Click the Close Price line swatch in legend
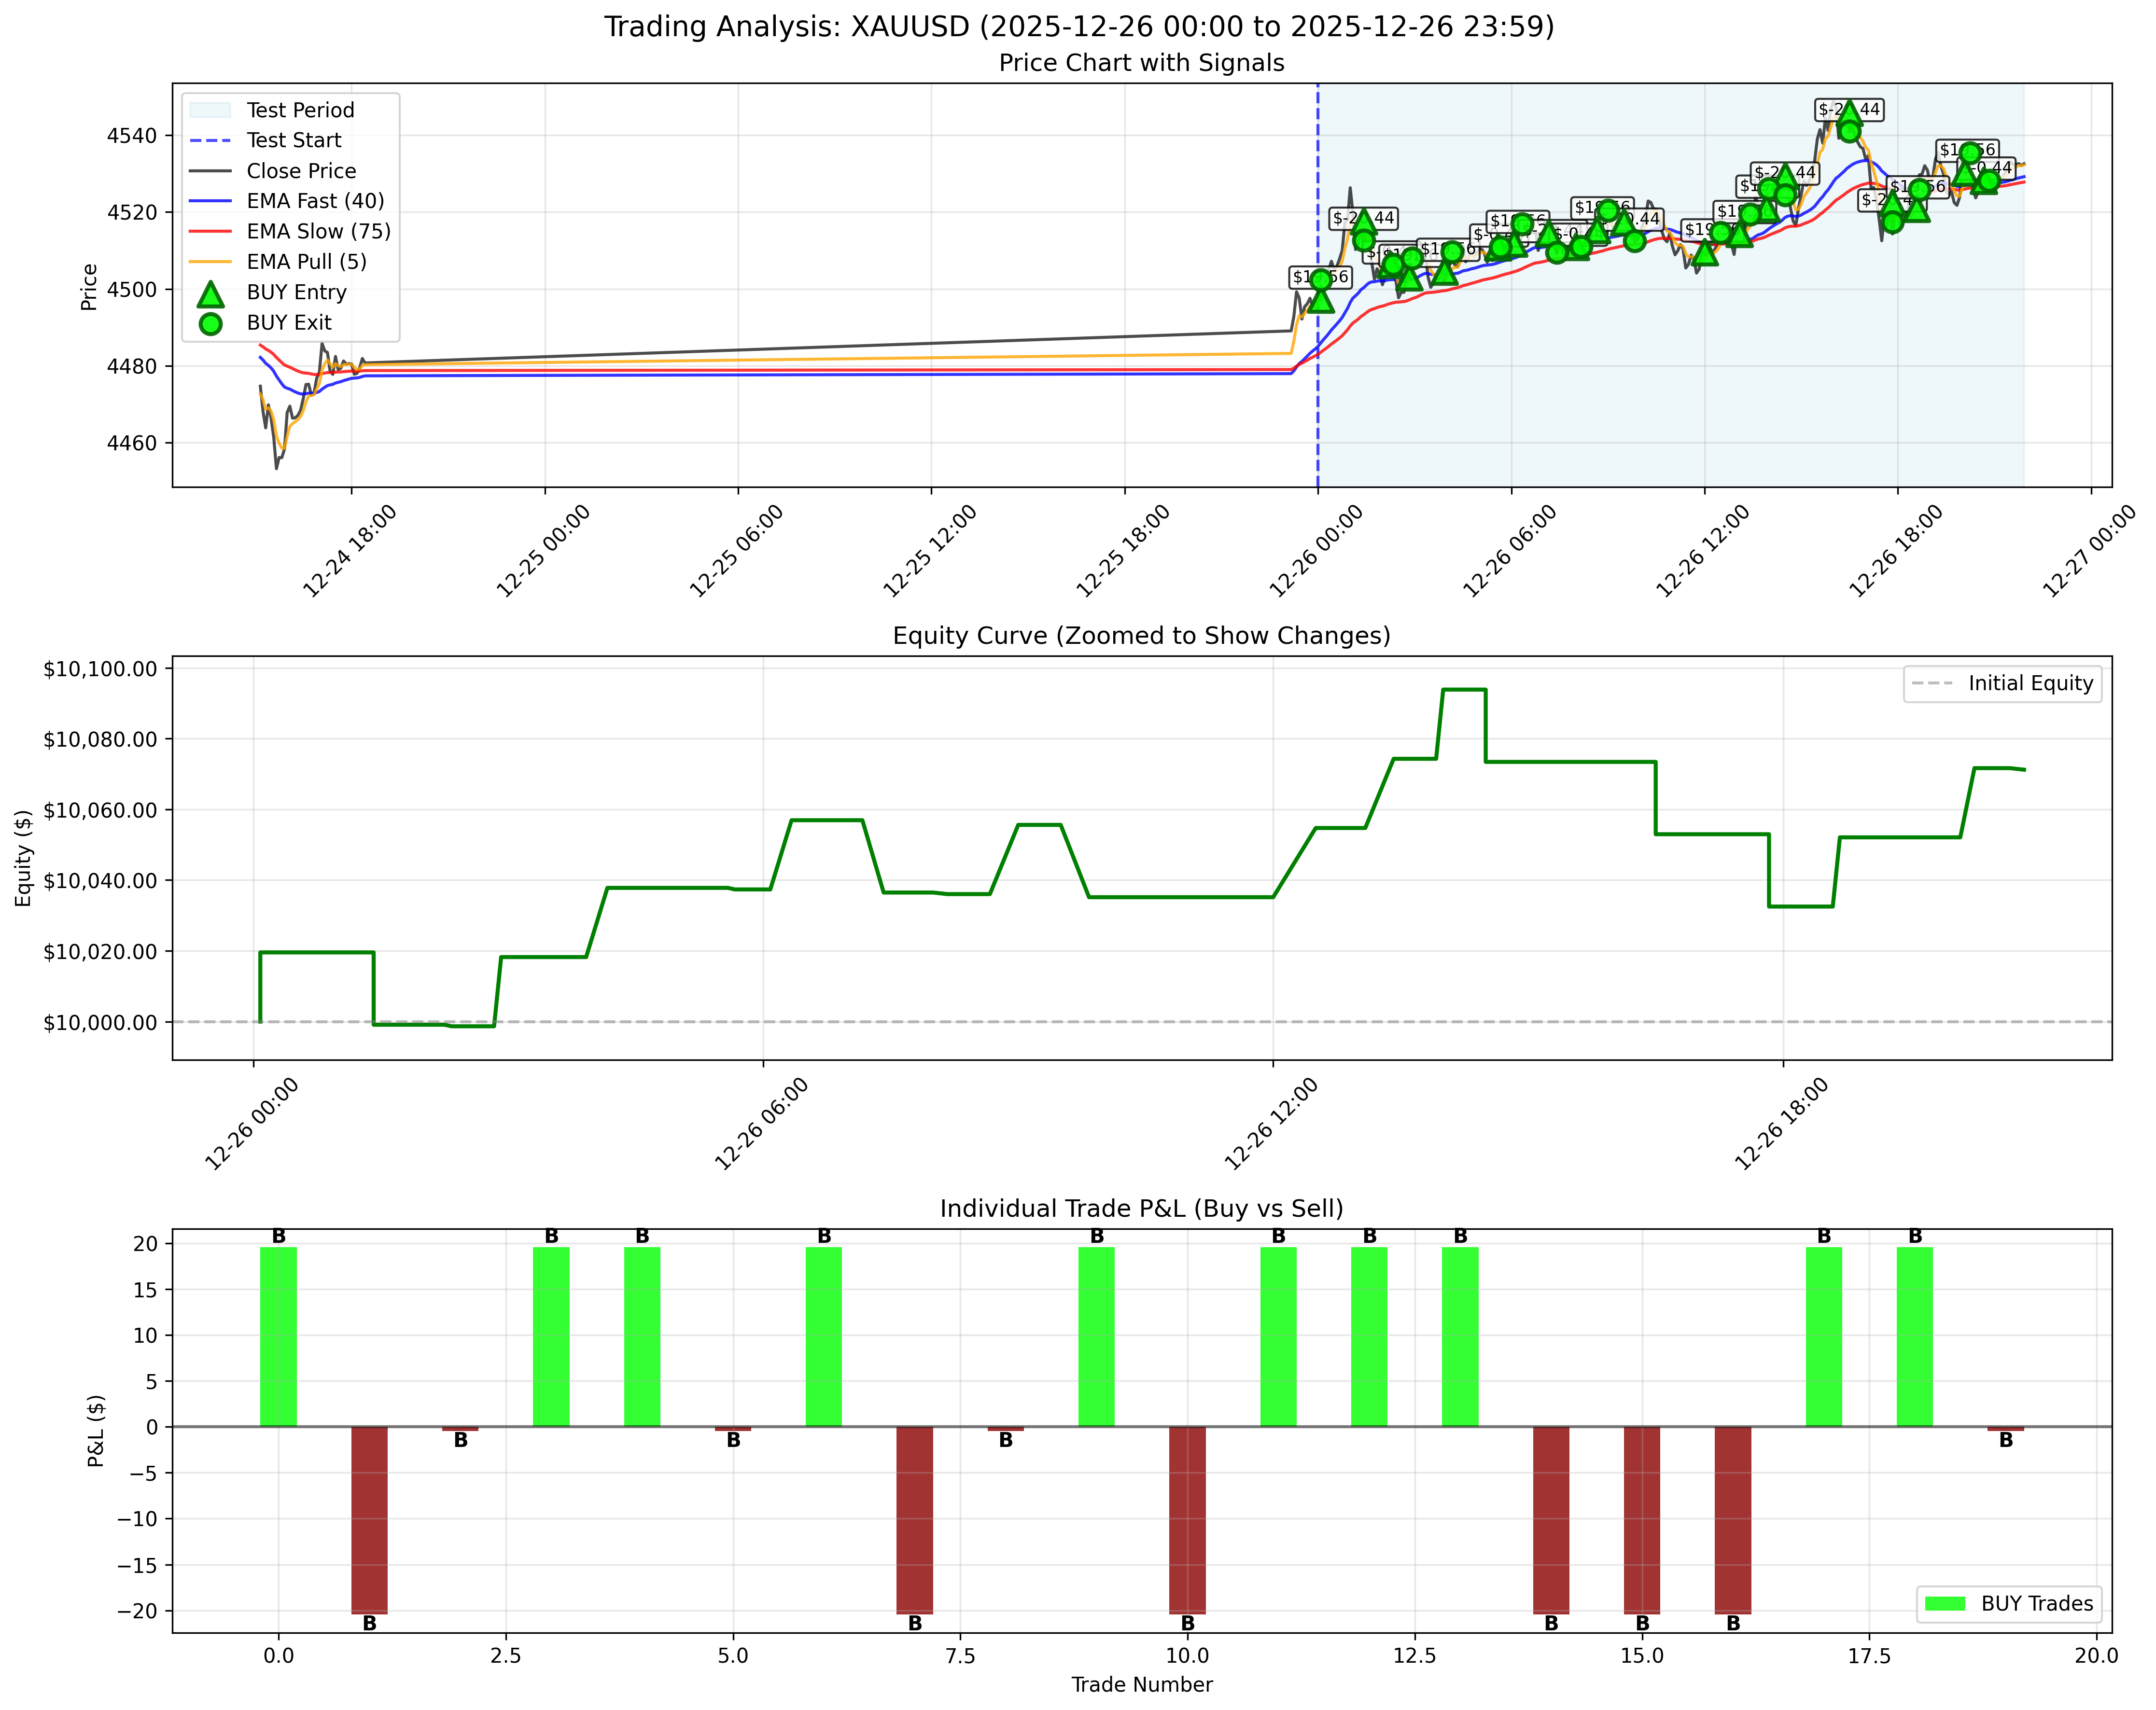The height and width of the screenshot is (1710, 2156). click(x=210, y=171)
